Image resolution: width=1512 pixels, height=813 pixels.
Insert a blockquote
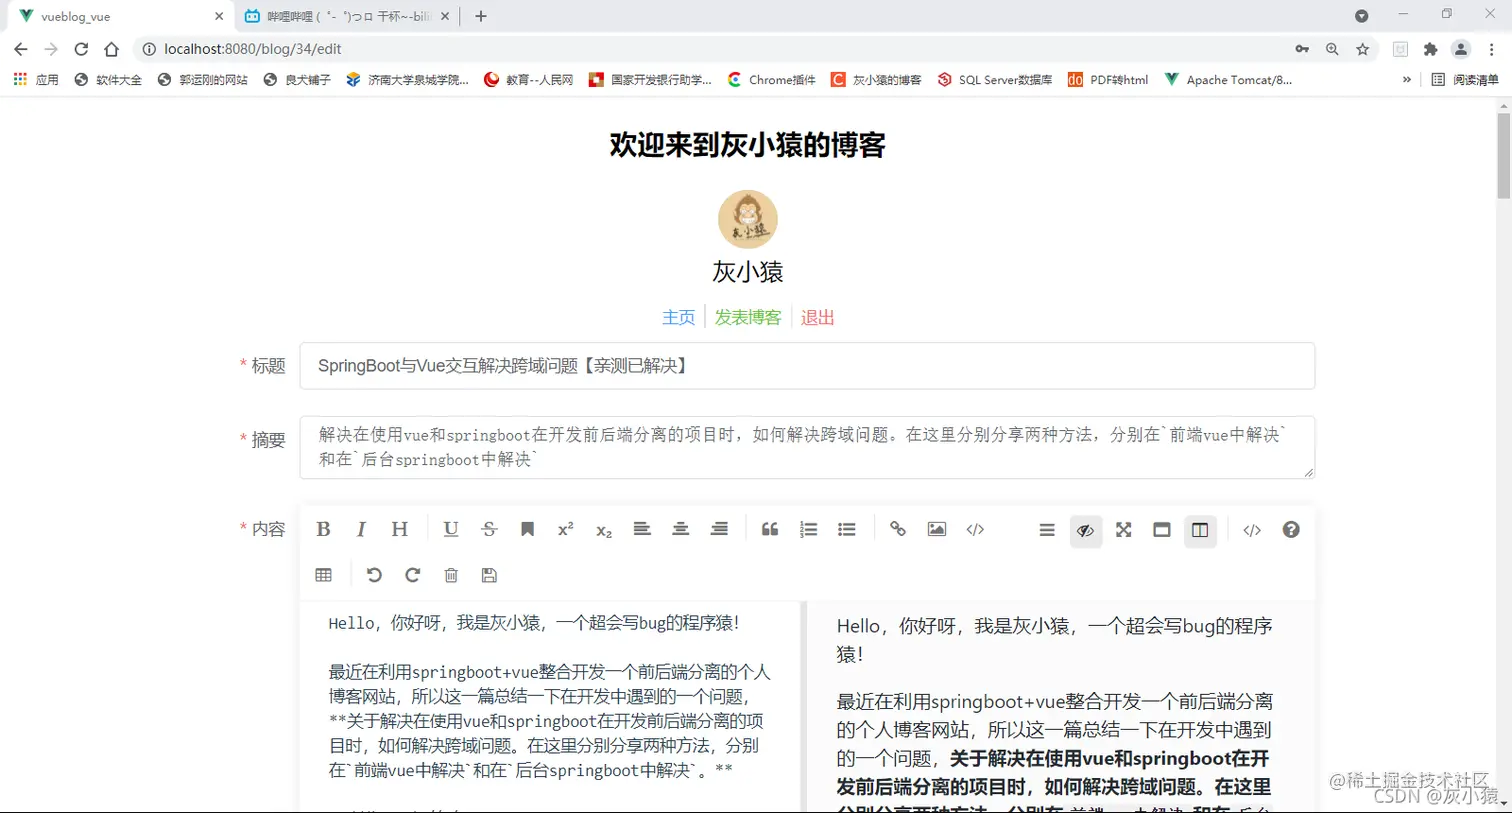pos(770,529)
